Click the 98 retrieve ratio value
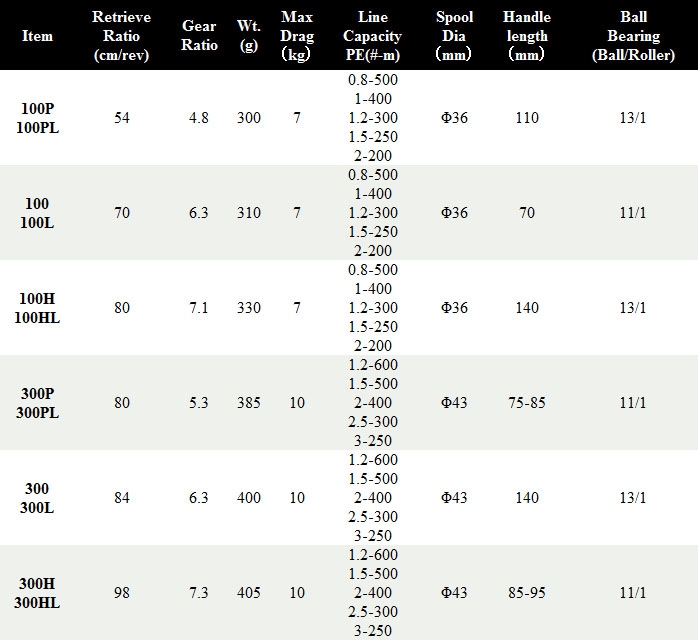 (122, 593)
